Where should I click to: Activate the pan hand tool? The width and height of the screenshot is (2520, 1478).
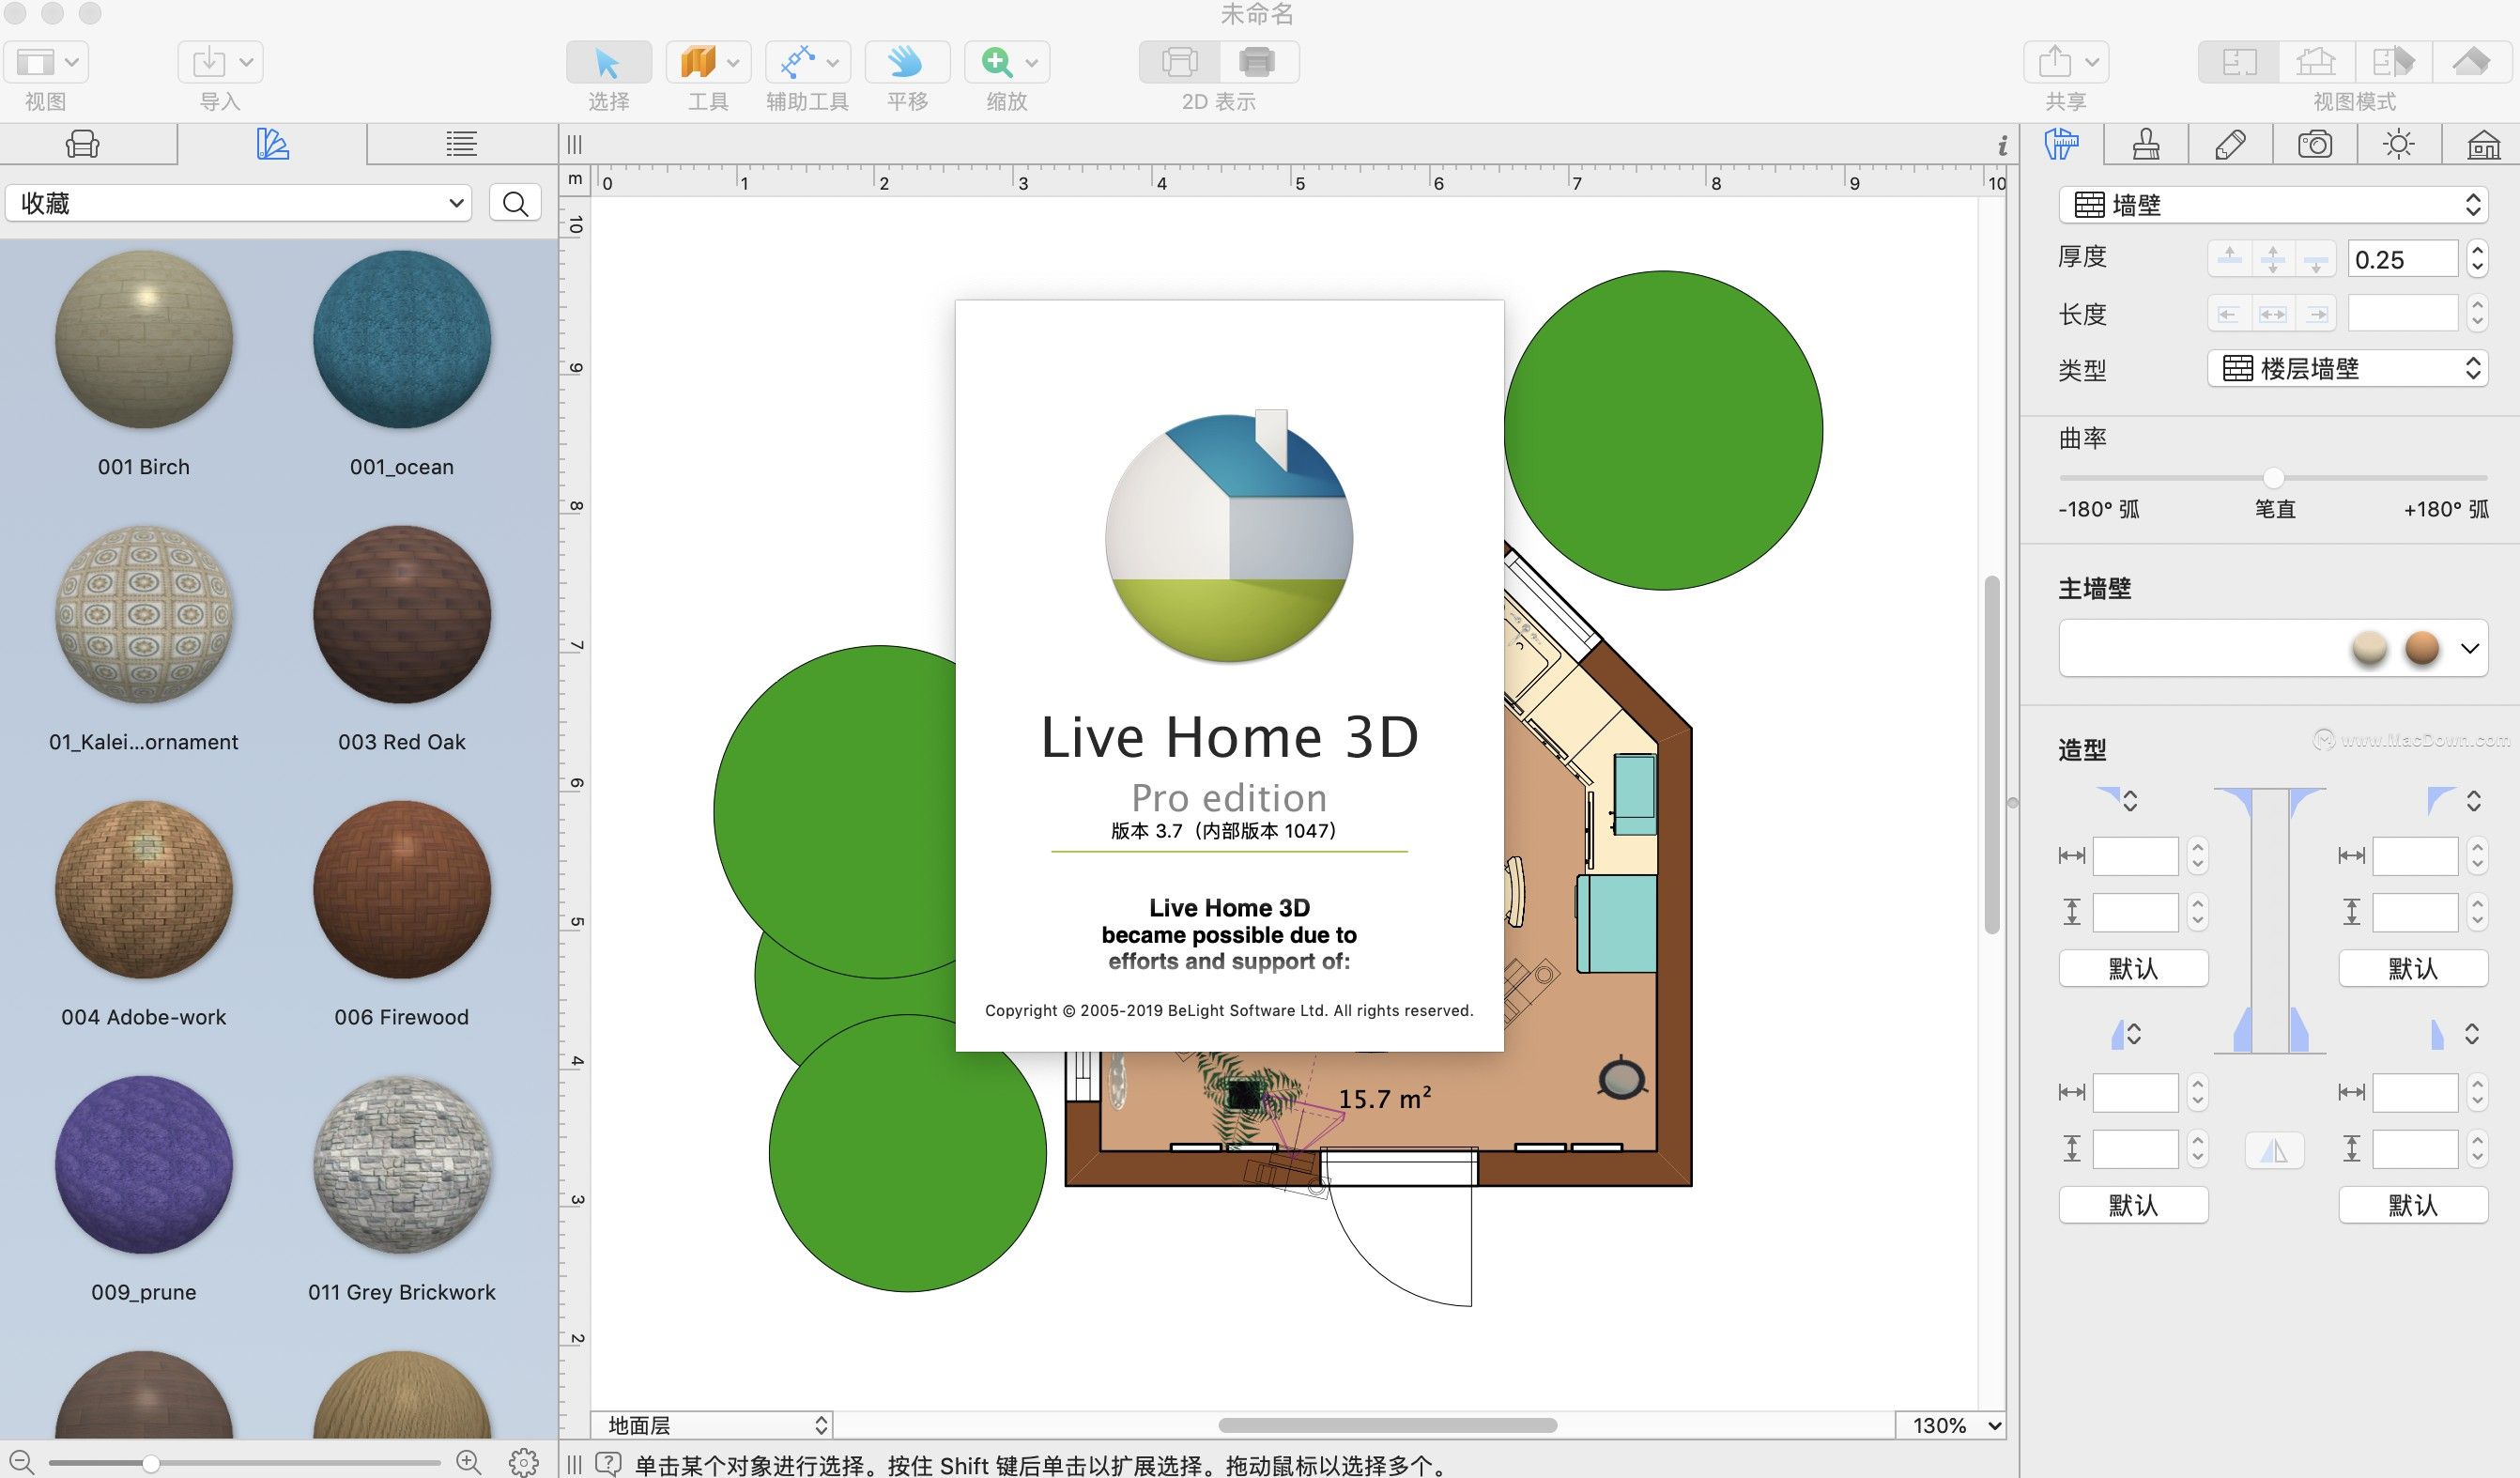coord(906,62)
